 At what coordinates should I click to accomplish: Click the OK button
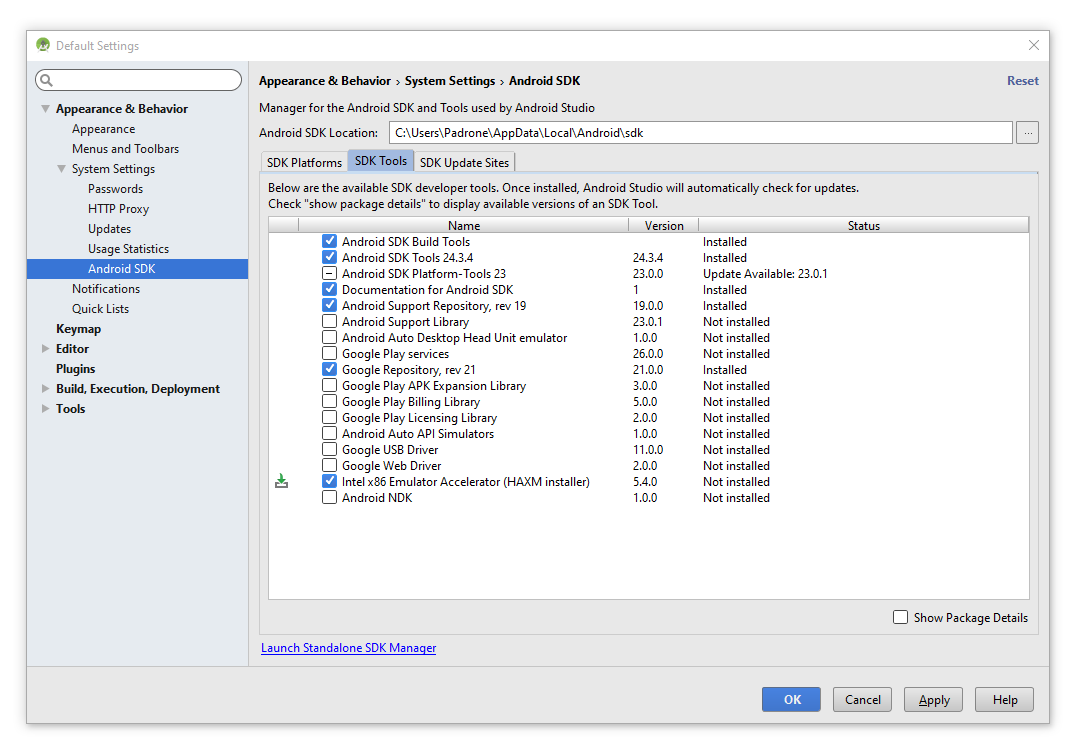point(791,699)
